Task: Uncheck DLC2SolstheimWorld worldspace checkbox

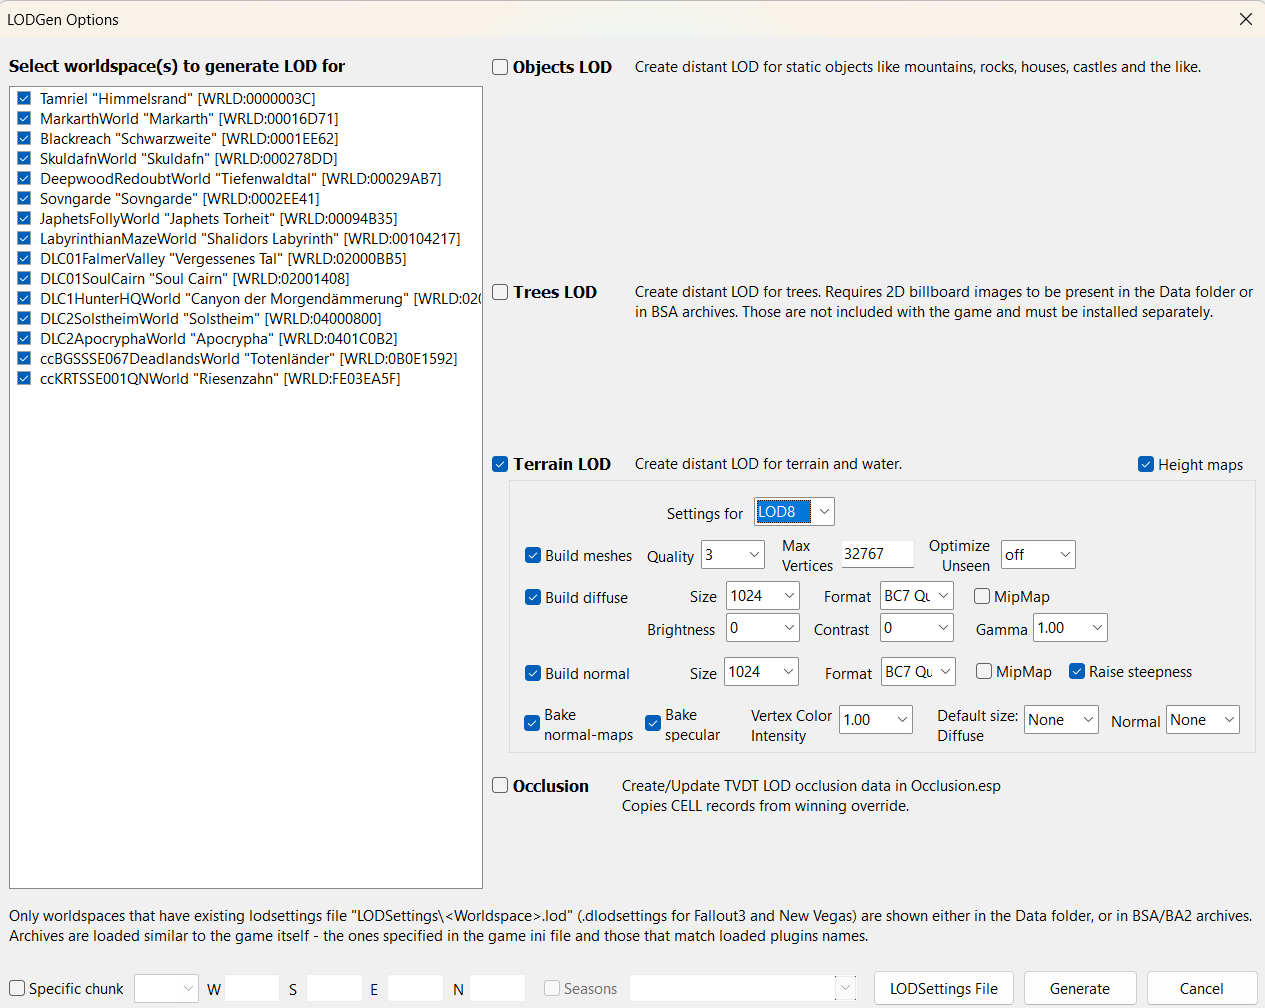Action: 24,318
